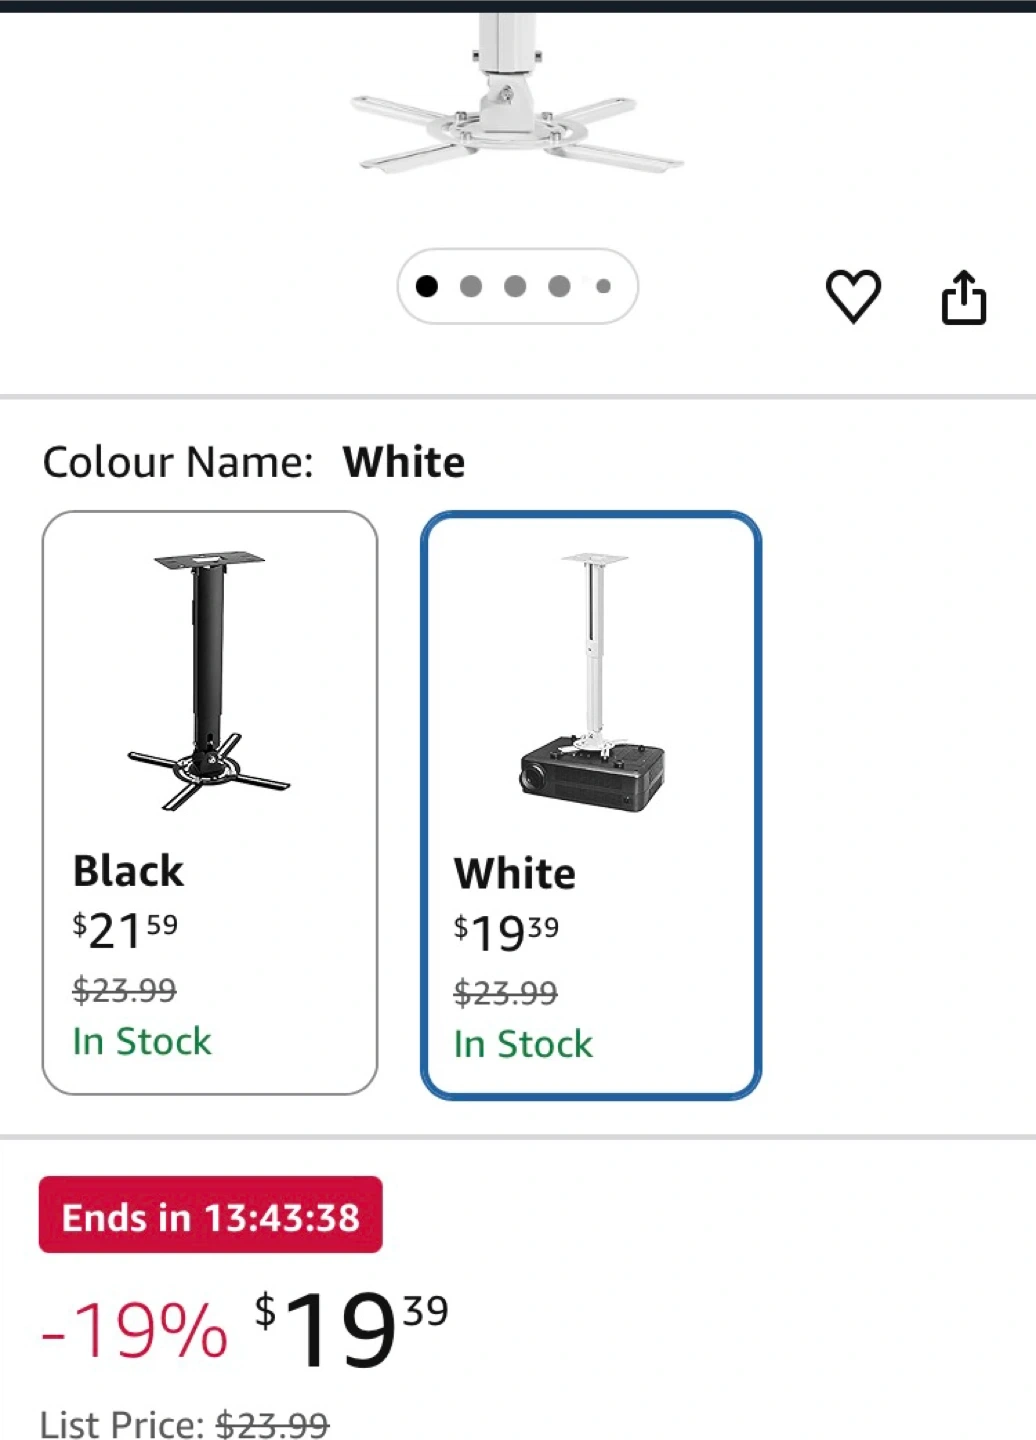Tap the Colour Name: White label

pyautogui.click(x=253, y=462)
